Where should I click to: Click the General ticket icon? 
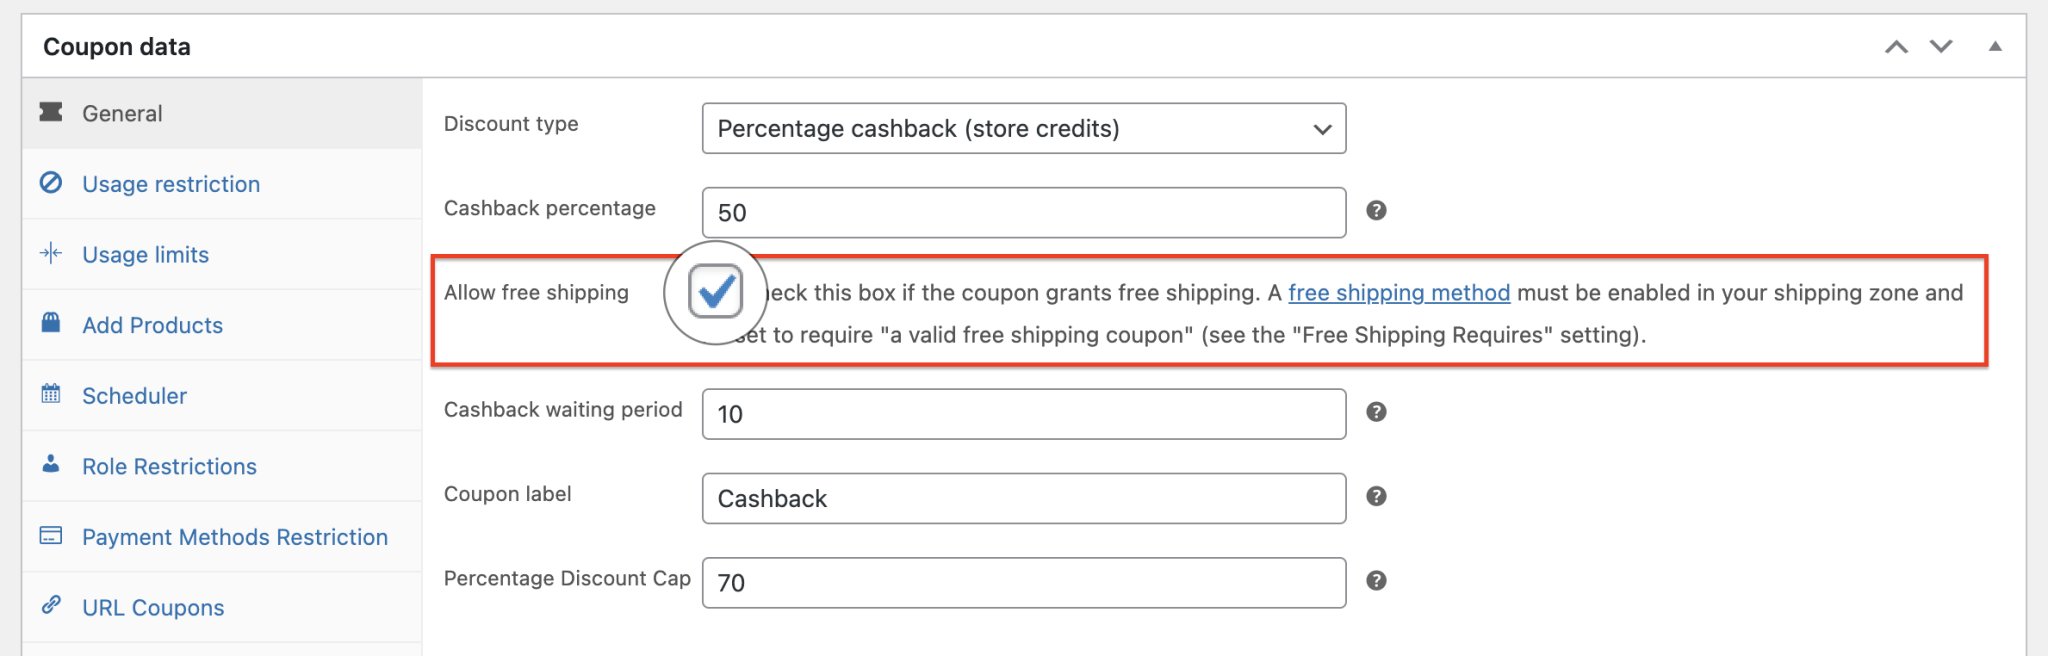[51, 112]
